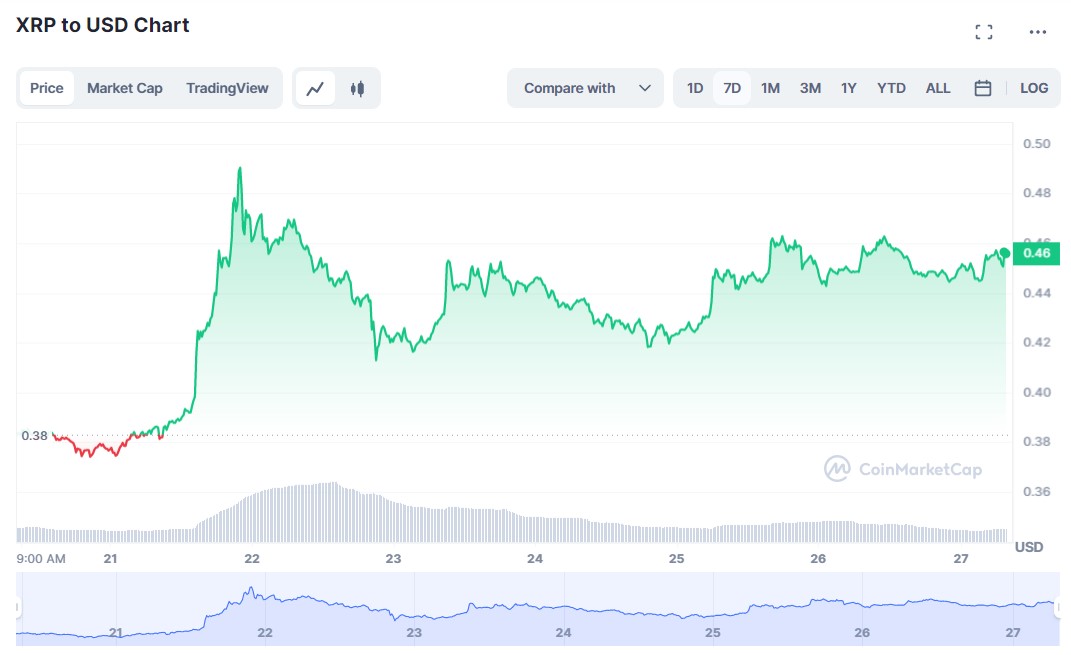Select the YTD time range

pos(890,88)
